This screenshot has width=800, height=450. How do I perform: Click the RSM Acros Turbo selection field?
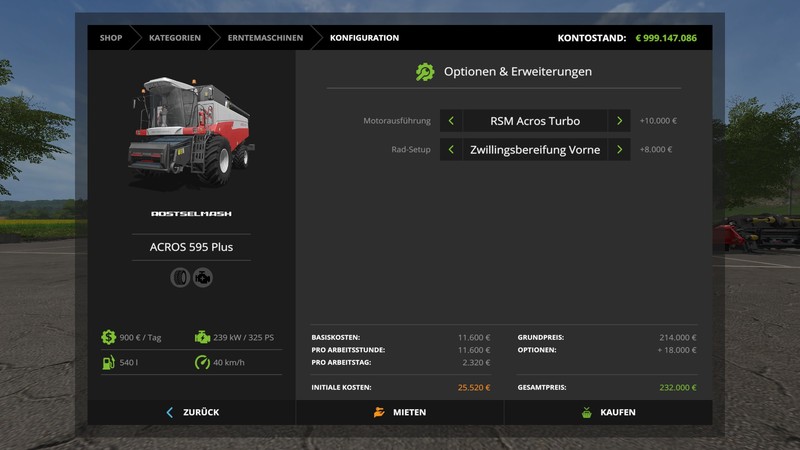click(535, 121)
